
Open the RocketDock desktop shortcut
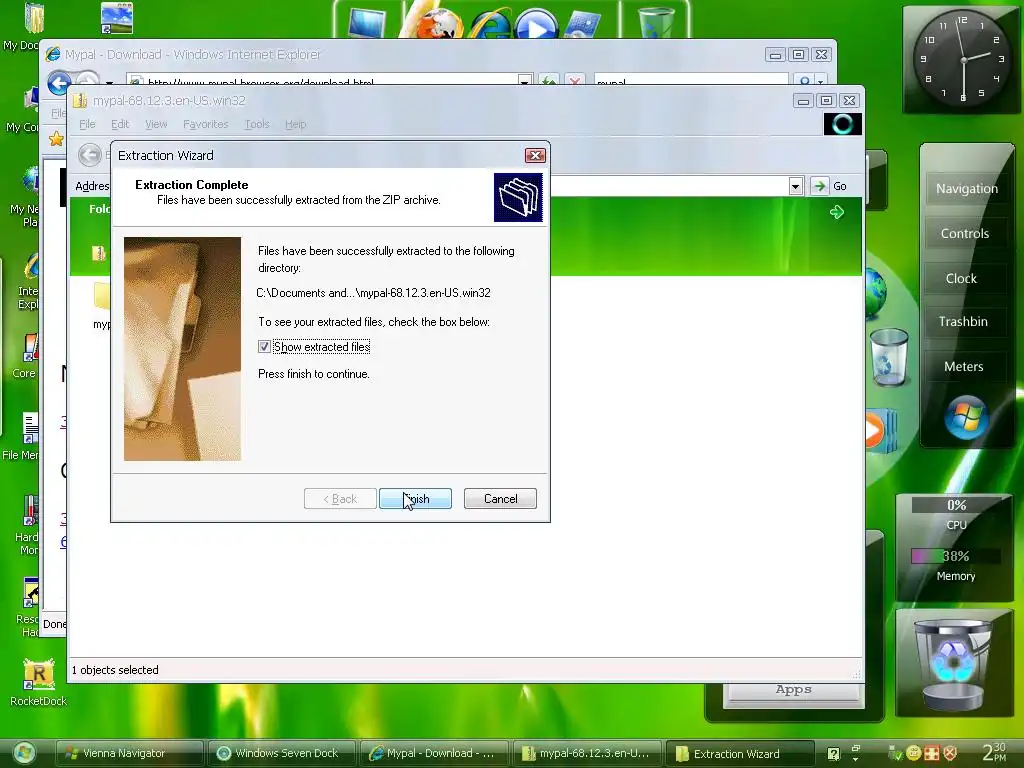click(x=39, y=682)
